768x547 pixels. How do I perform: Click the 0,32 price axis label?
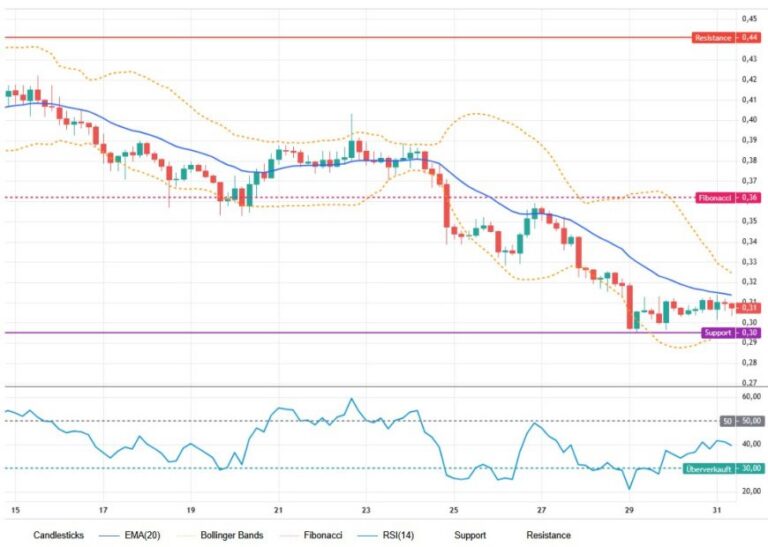point(749,282)
